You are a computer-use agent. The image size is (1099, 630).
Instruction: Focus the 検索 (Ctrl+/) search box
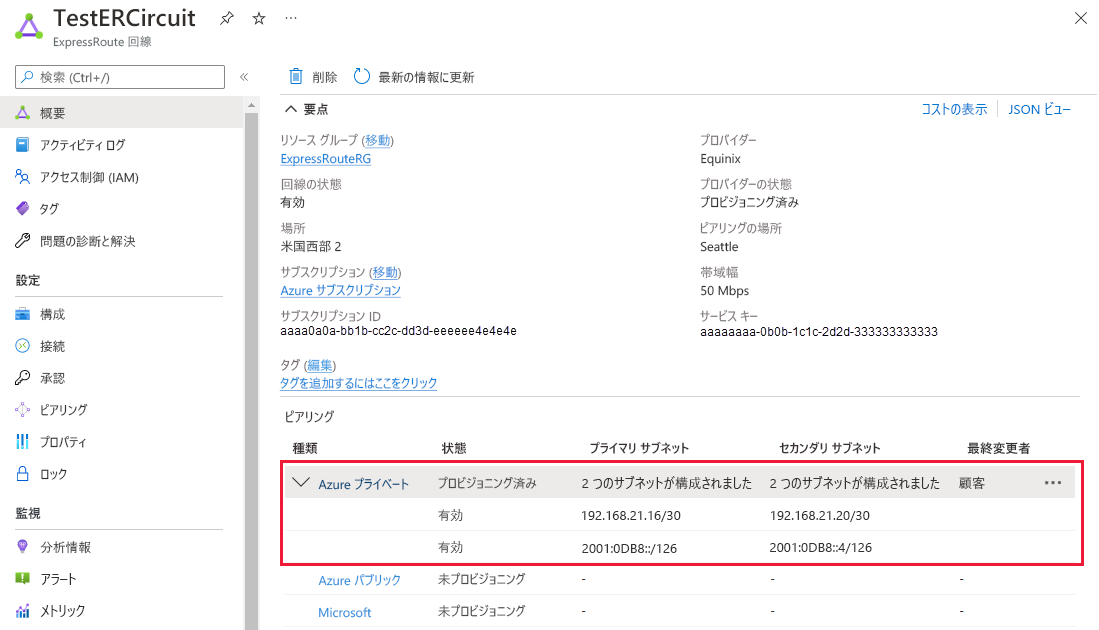[x=120, y=77]
